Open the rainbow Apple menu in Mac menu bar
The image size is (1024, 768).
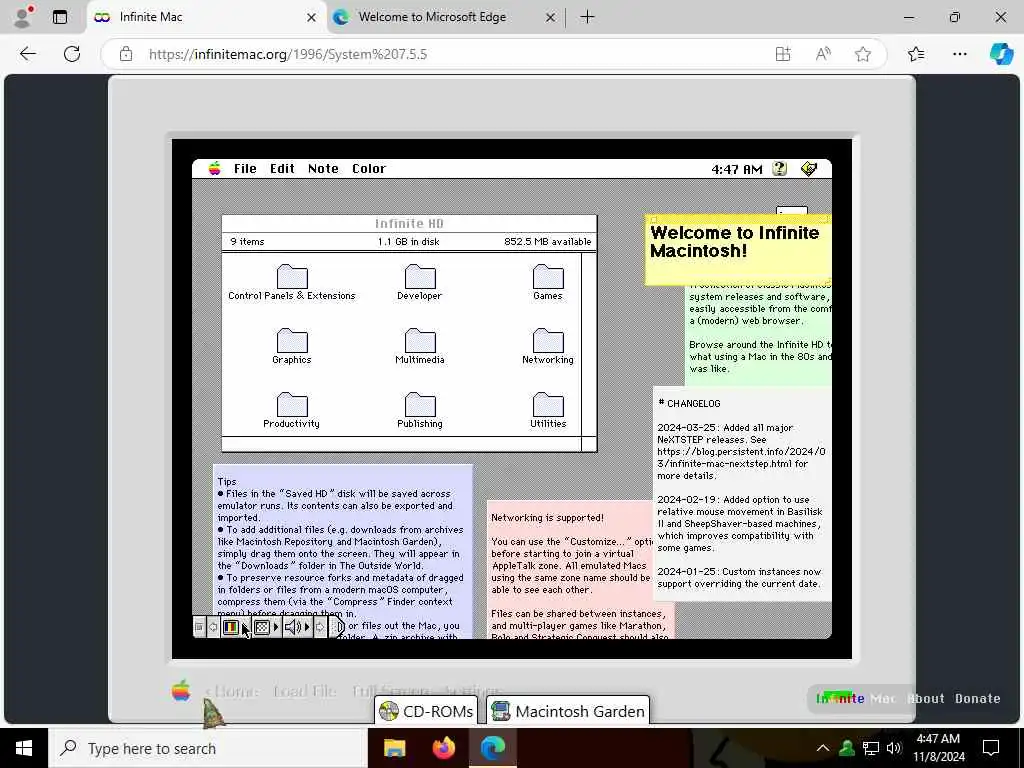pyautogui.click(x=214, y=168)
